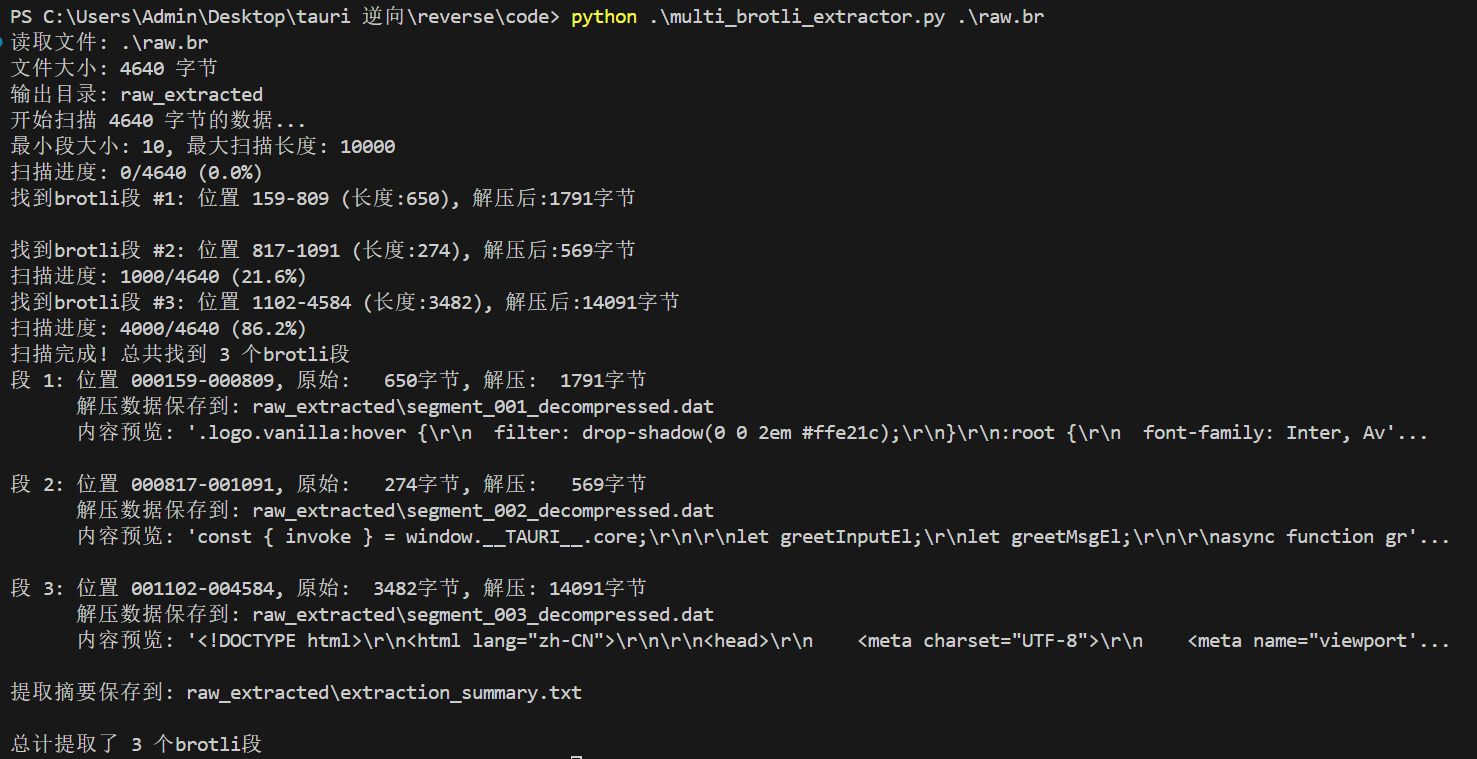
Task: Click the 扫描进度 1000/4640 (21.6%) line
Action: [158, 277]
